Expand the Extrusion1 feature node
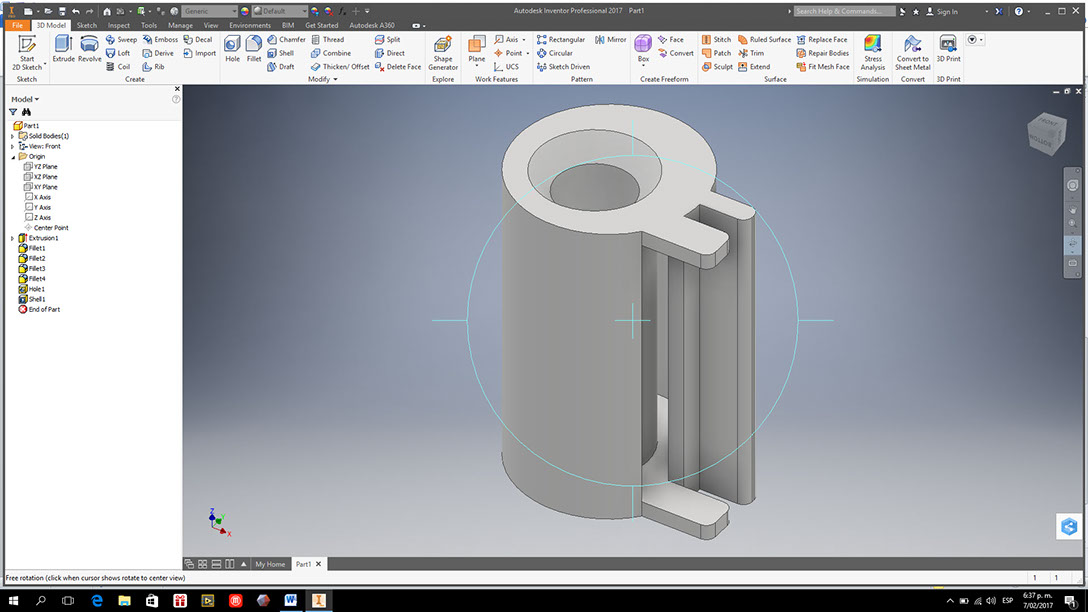The image size is (1088, 612). click(x=12, y=238)
